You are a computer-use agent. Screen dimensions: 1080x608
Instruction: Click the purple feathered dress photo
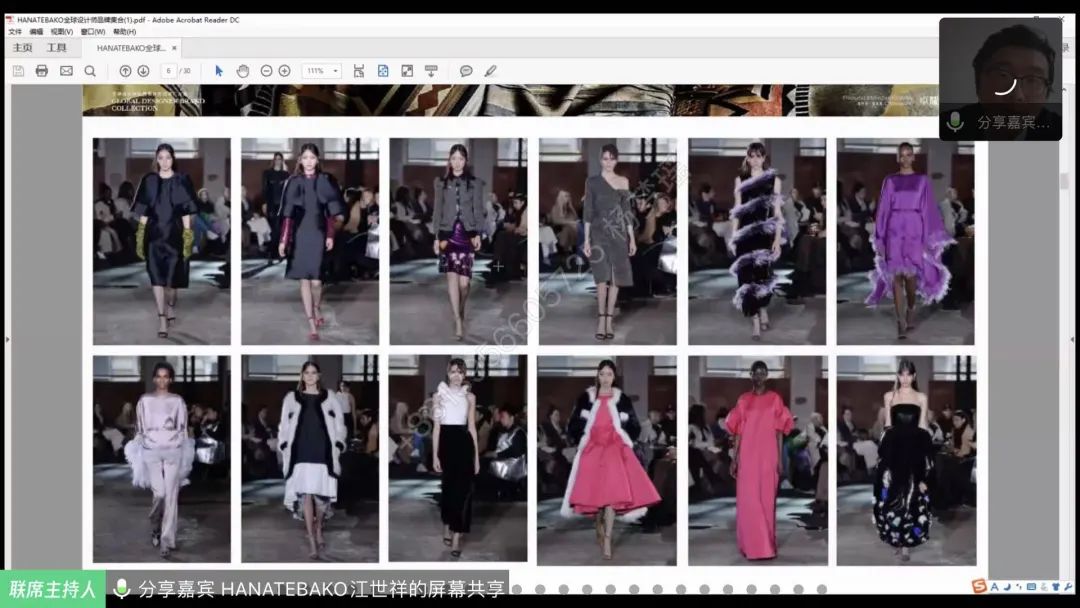(x=905, y=241)
